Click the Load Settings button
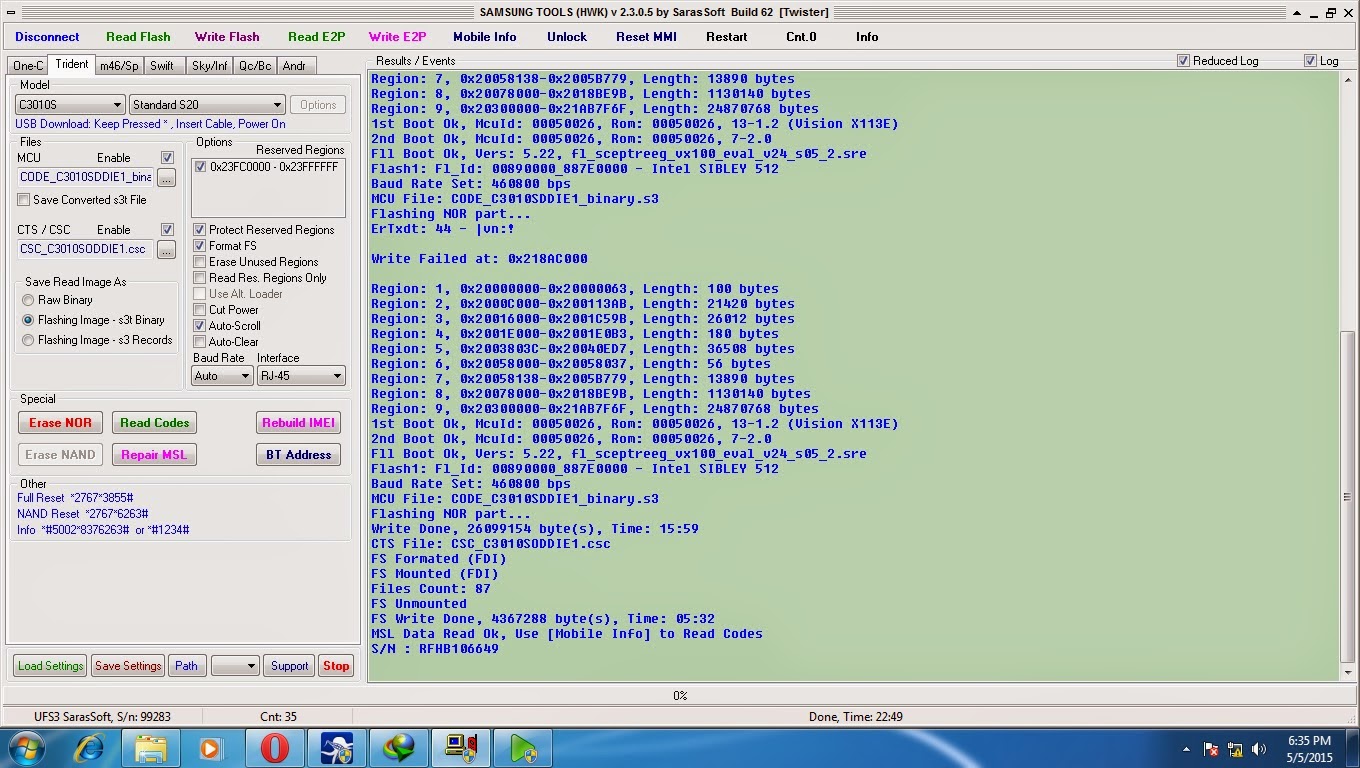The width and height of the screenshot is (1360, 768). click(51, 666)
